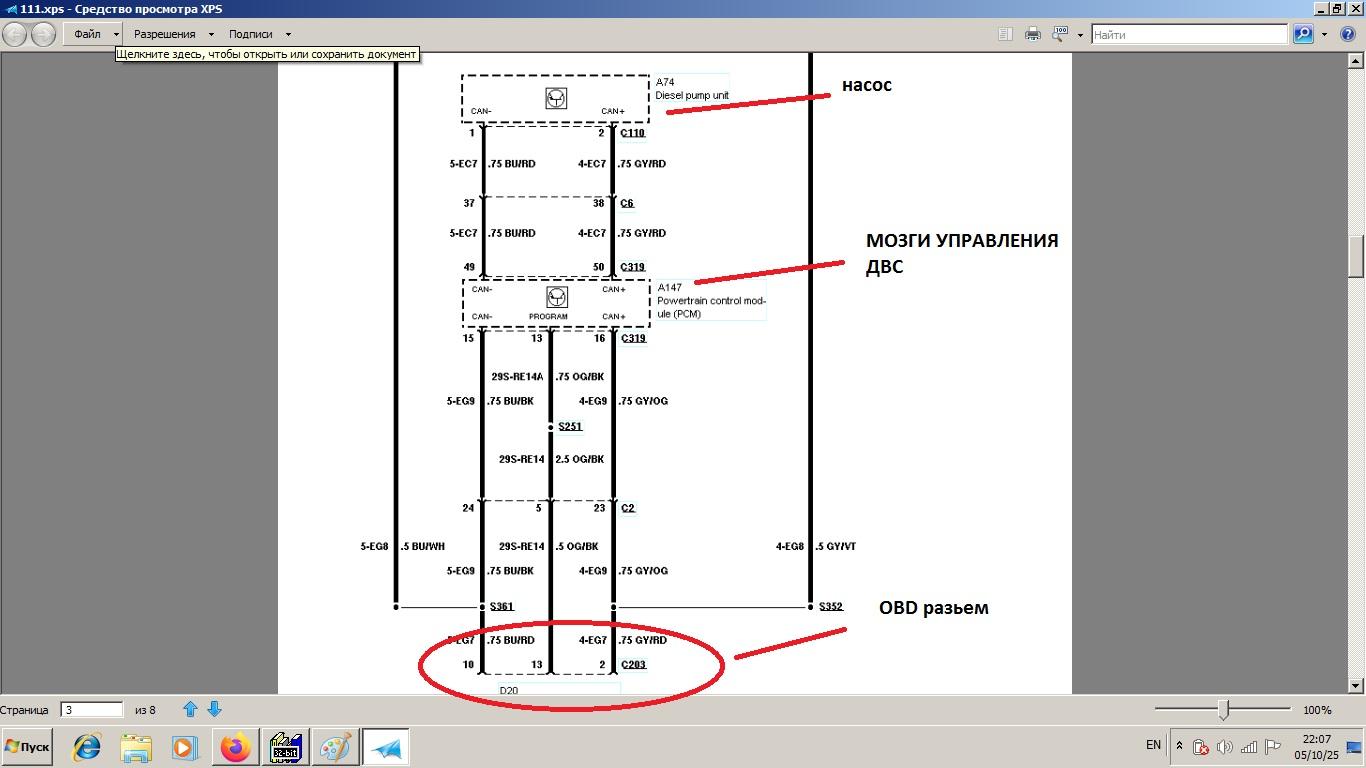
Task: Click the Найти search field
Action: [1188, 34]
